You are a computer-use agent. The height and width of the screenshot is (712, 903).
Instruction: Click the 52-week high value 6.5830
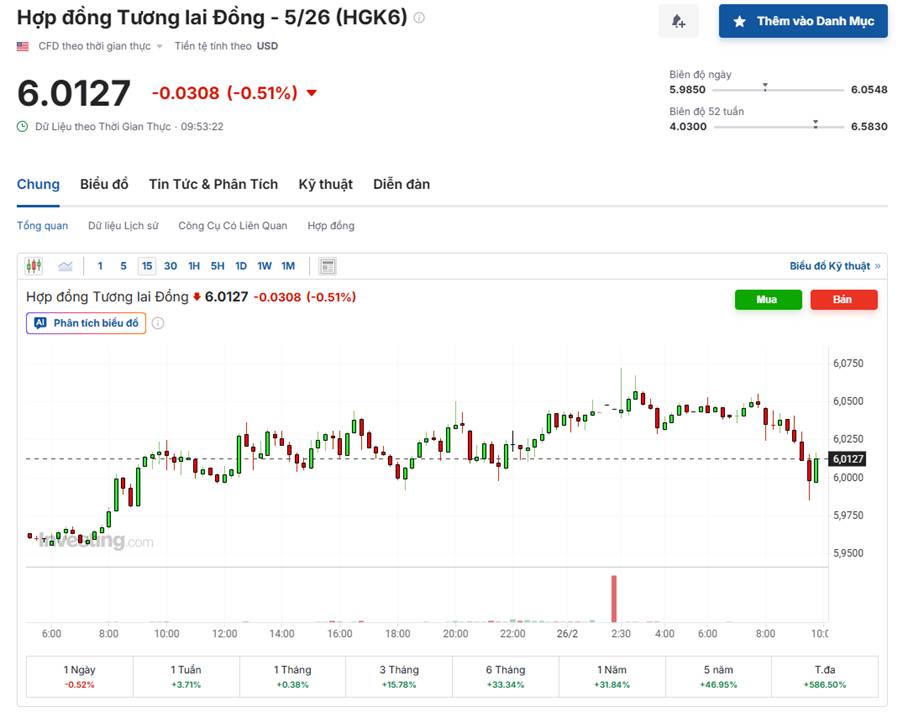[x=869, y=127]
